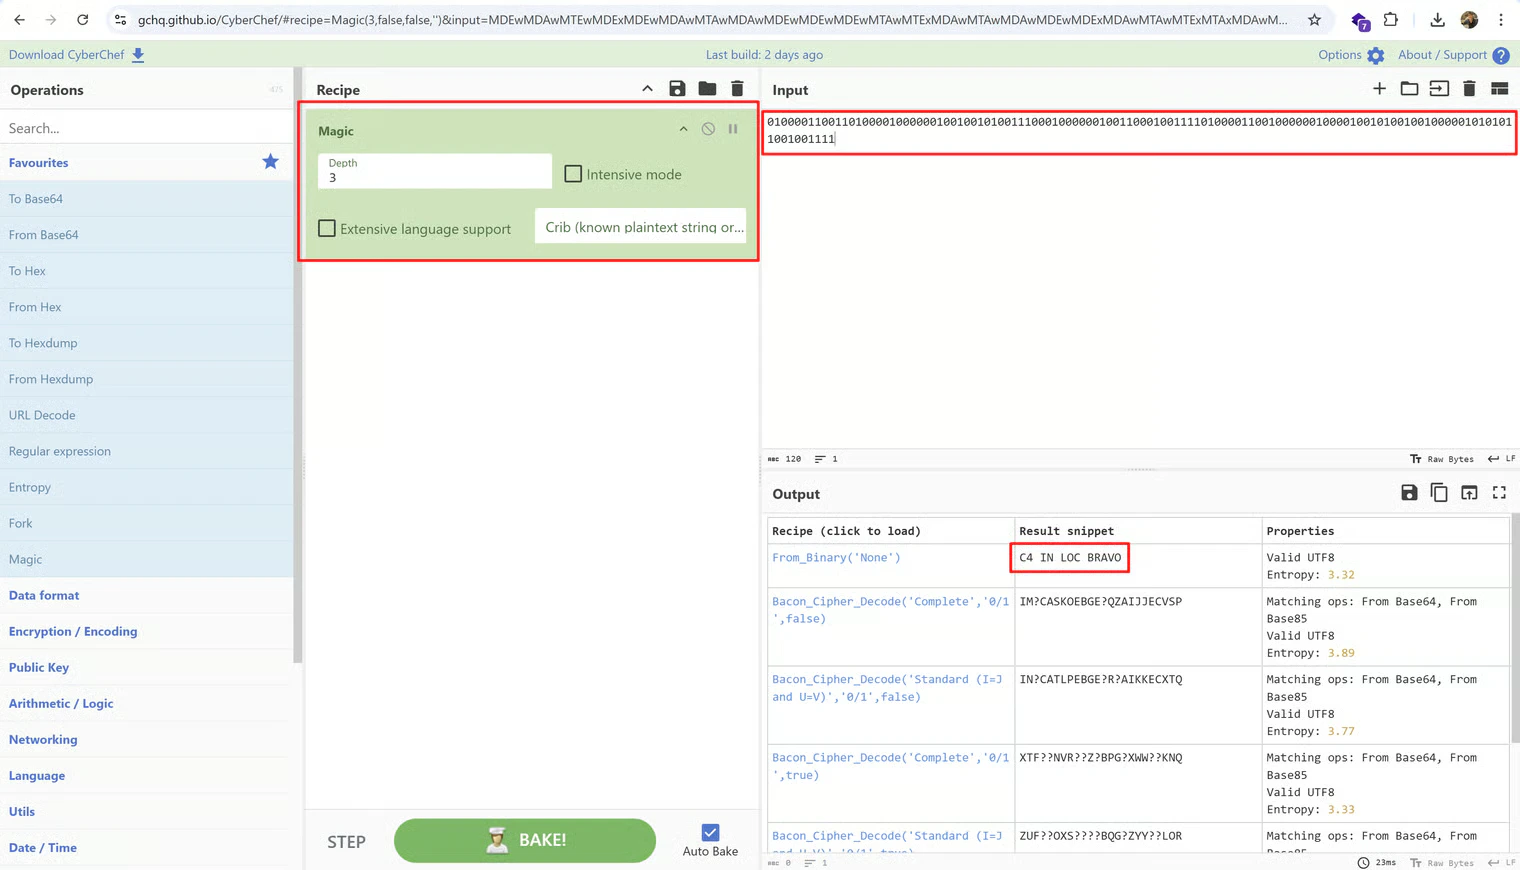Enable Extensive language support checkbox
Viewport: 1520px width, 870px height.
click(327, 228)
